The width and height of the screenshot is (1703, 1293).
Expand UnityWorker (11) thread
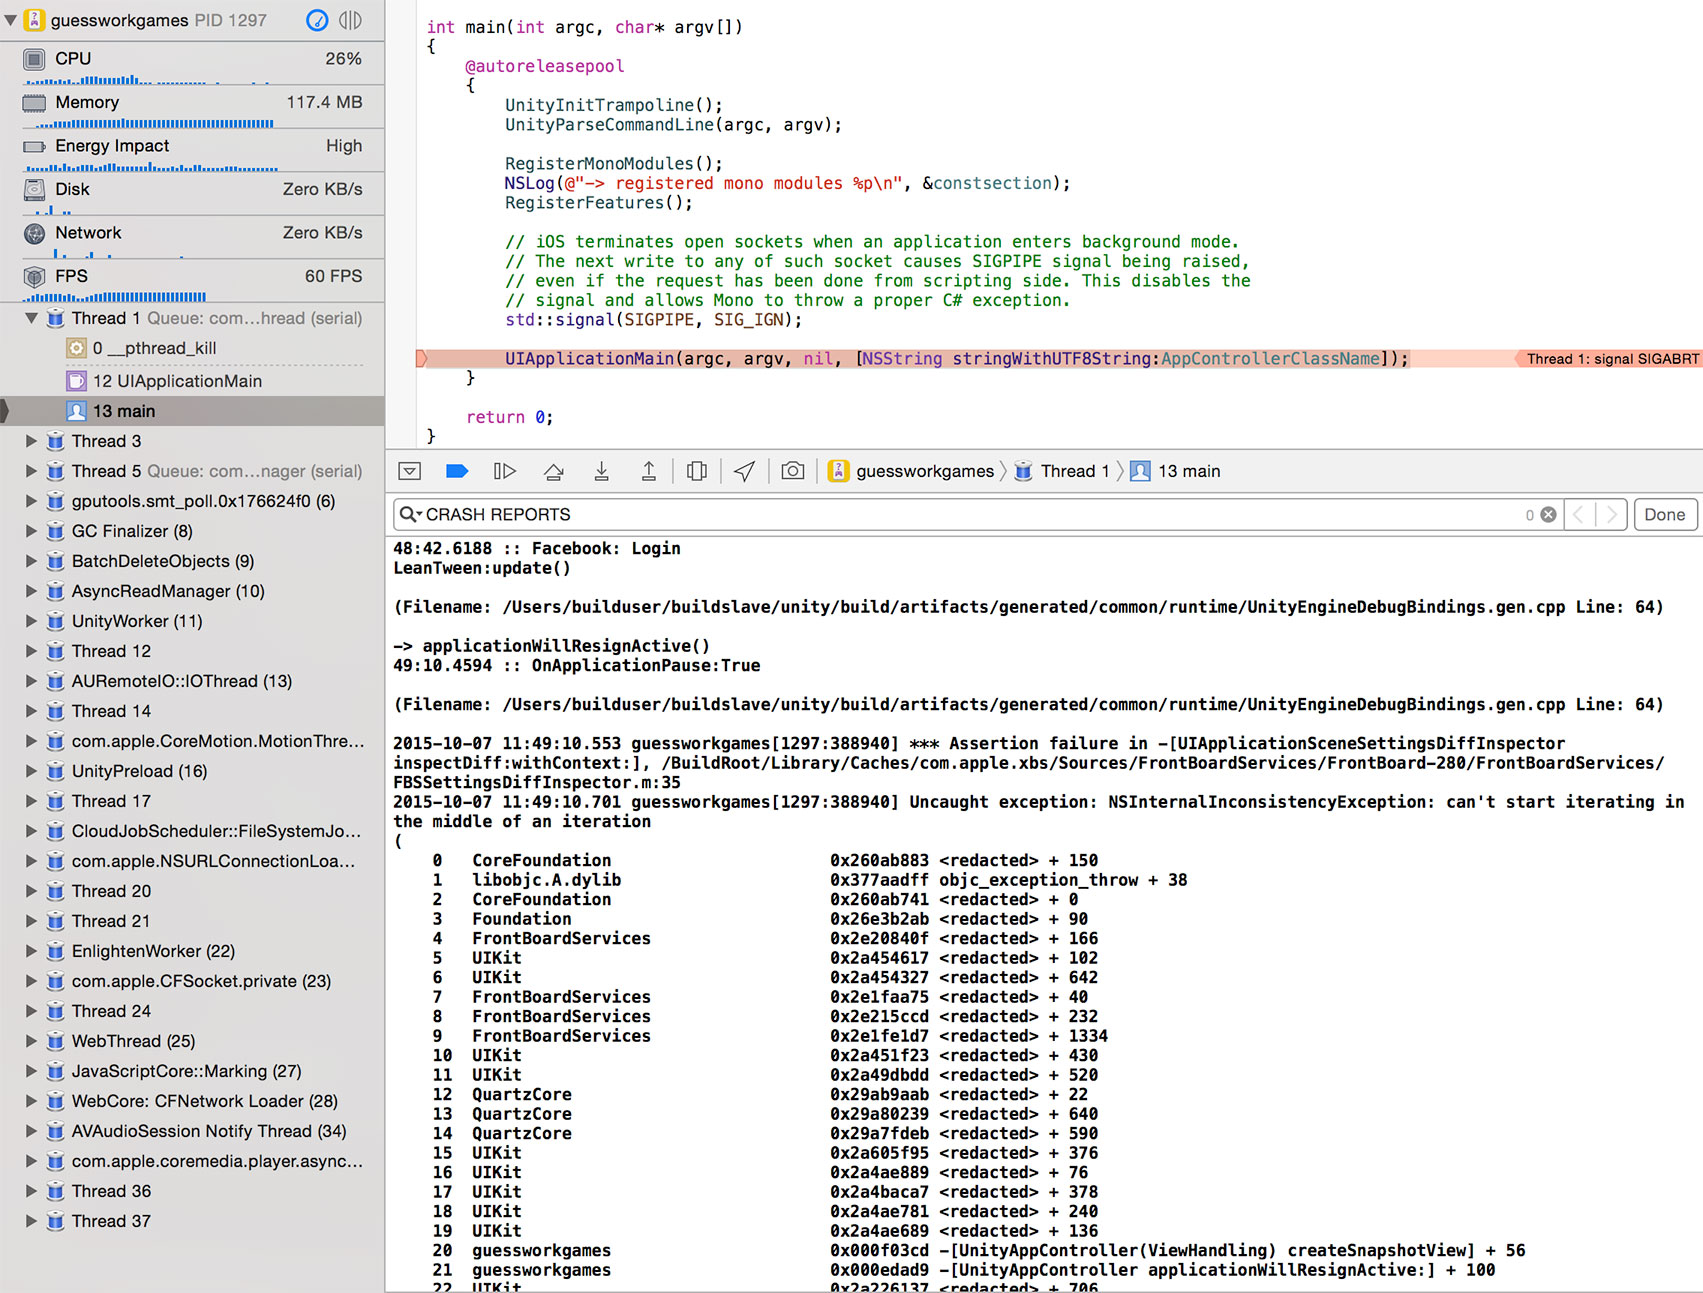(31, 621)
